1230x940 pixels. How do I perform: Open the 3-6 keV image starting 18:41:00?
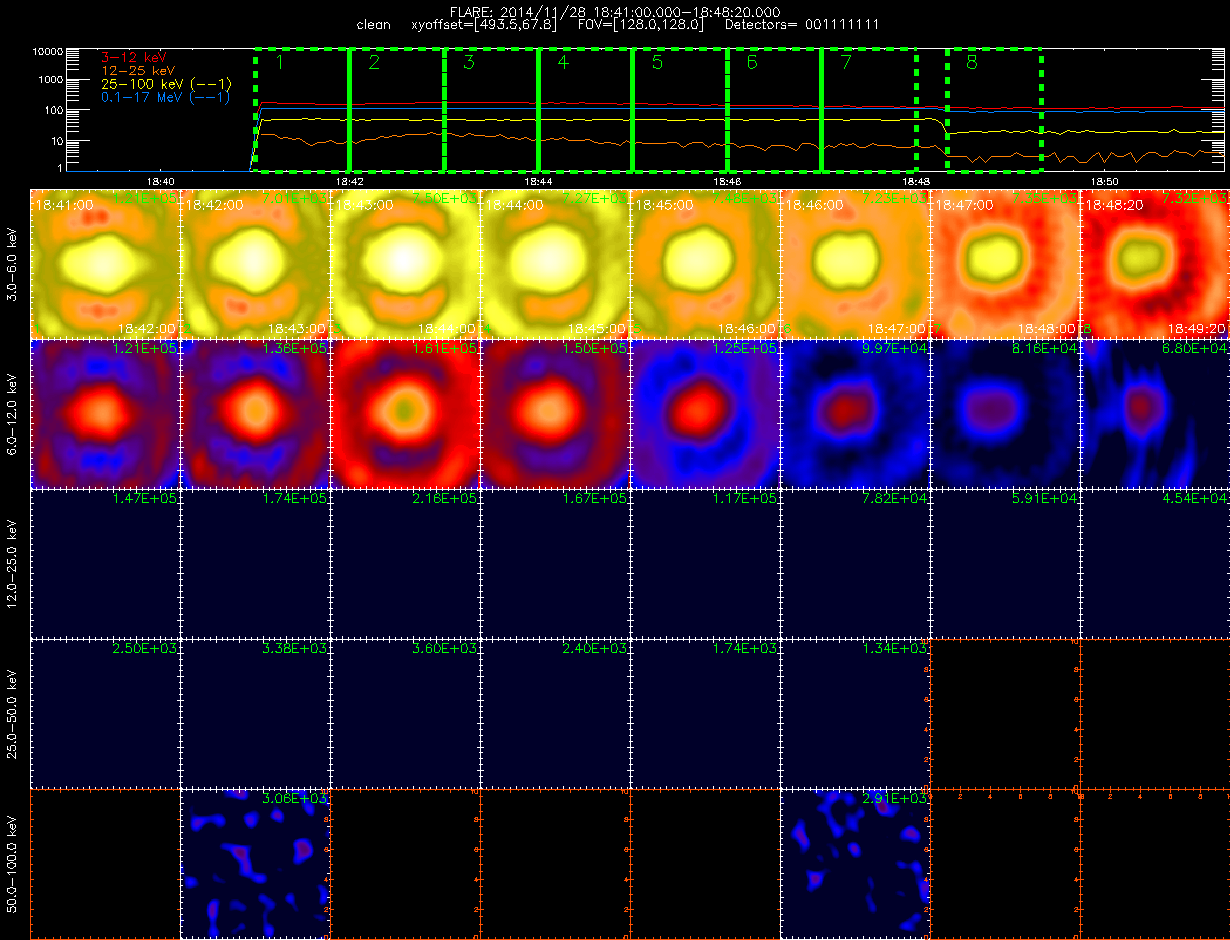[x=106, y=264]
